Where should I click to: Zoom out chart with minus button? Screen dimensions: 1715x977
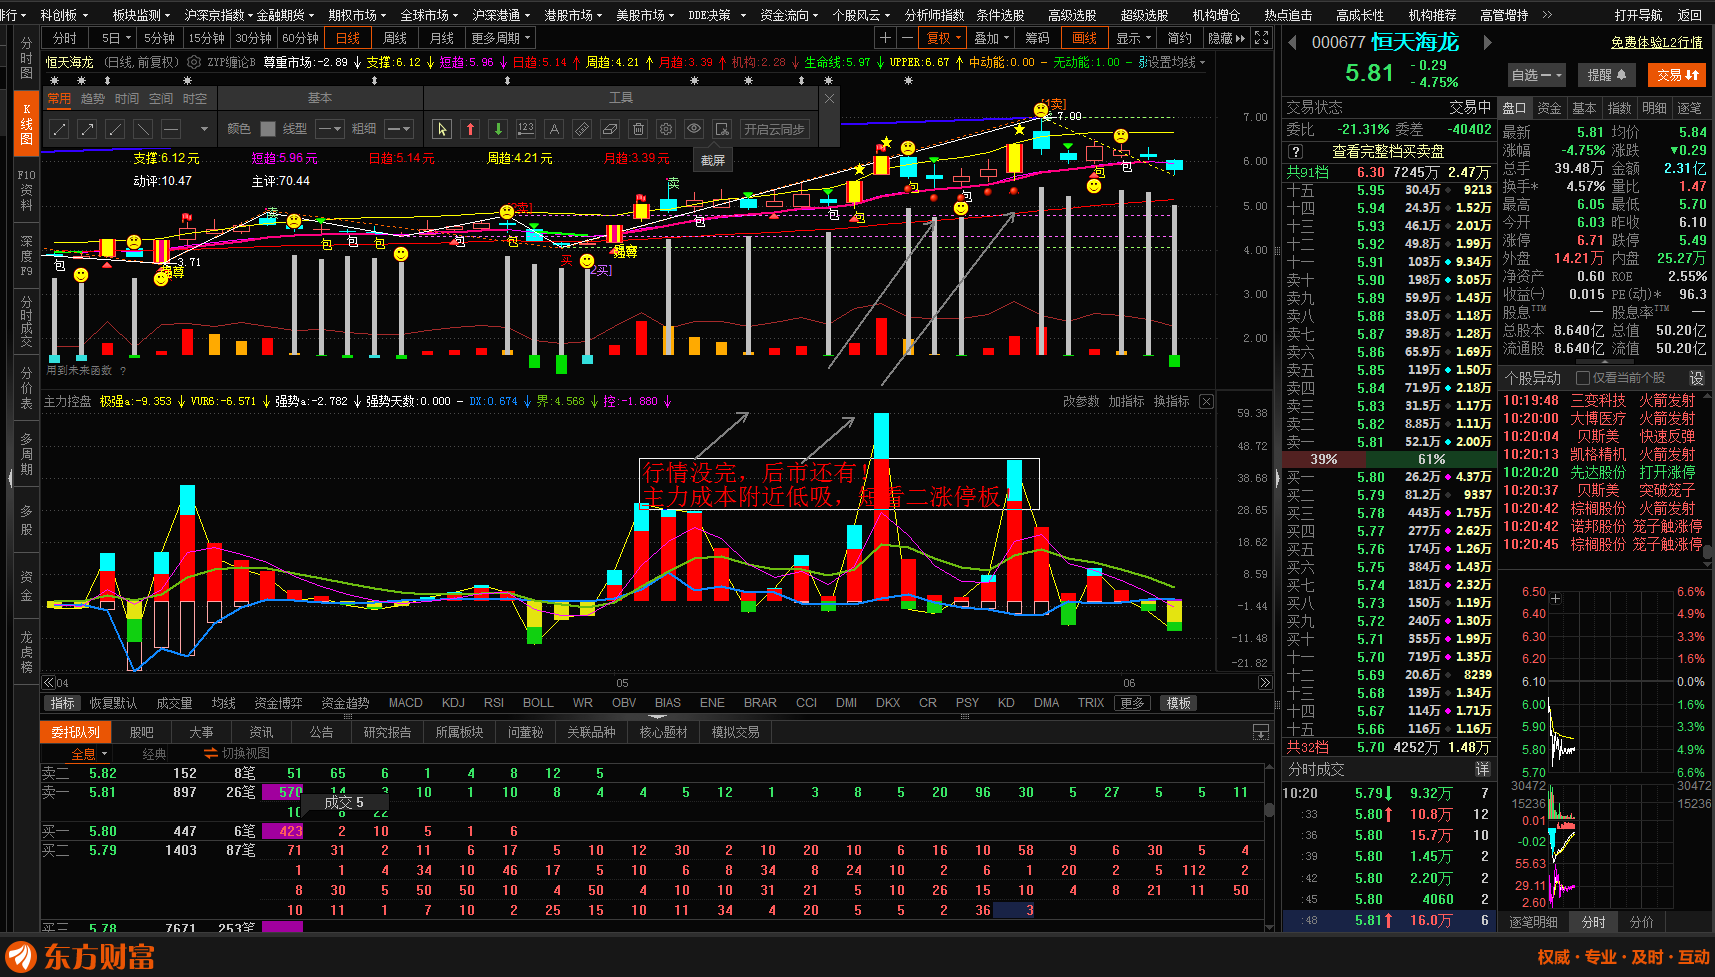[x=907, y=38]
